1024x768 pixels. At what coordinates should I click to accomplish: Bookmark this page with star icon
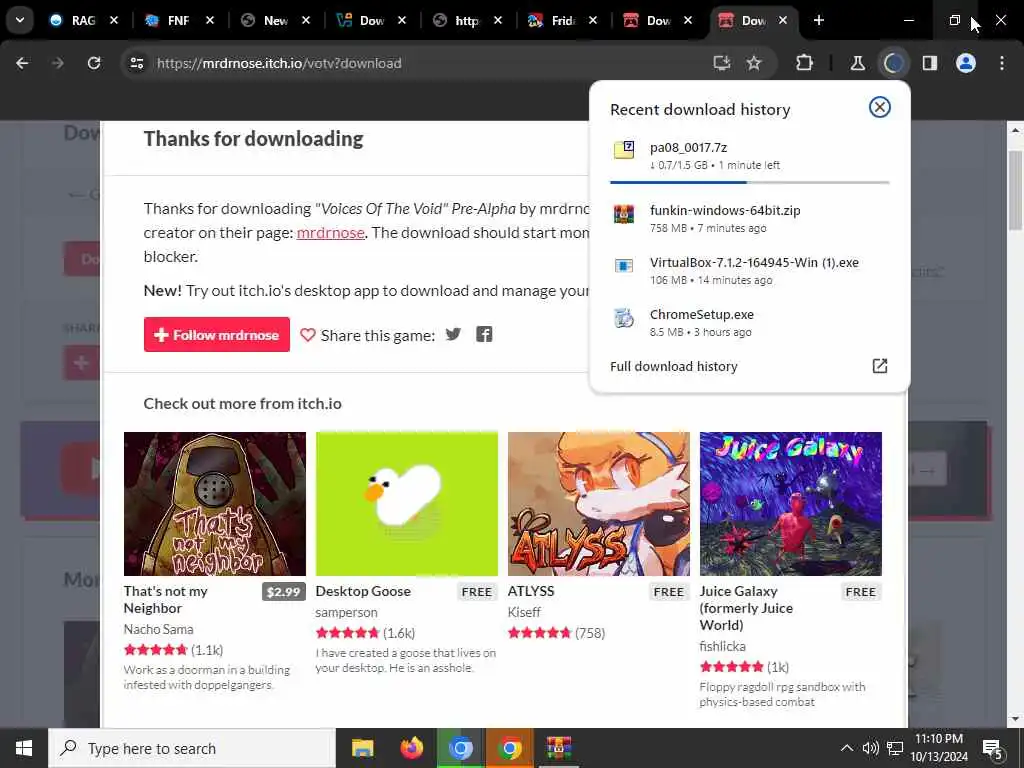[x=754, y=63]
